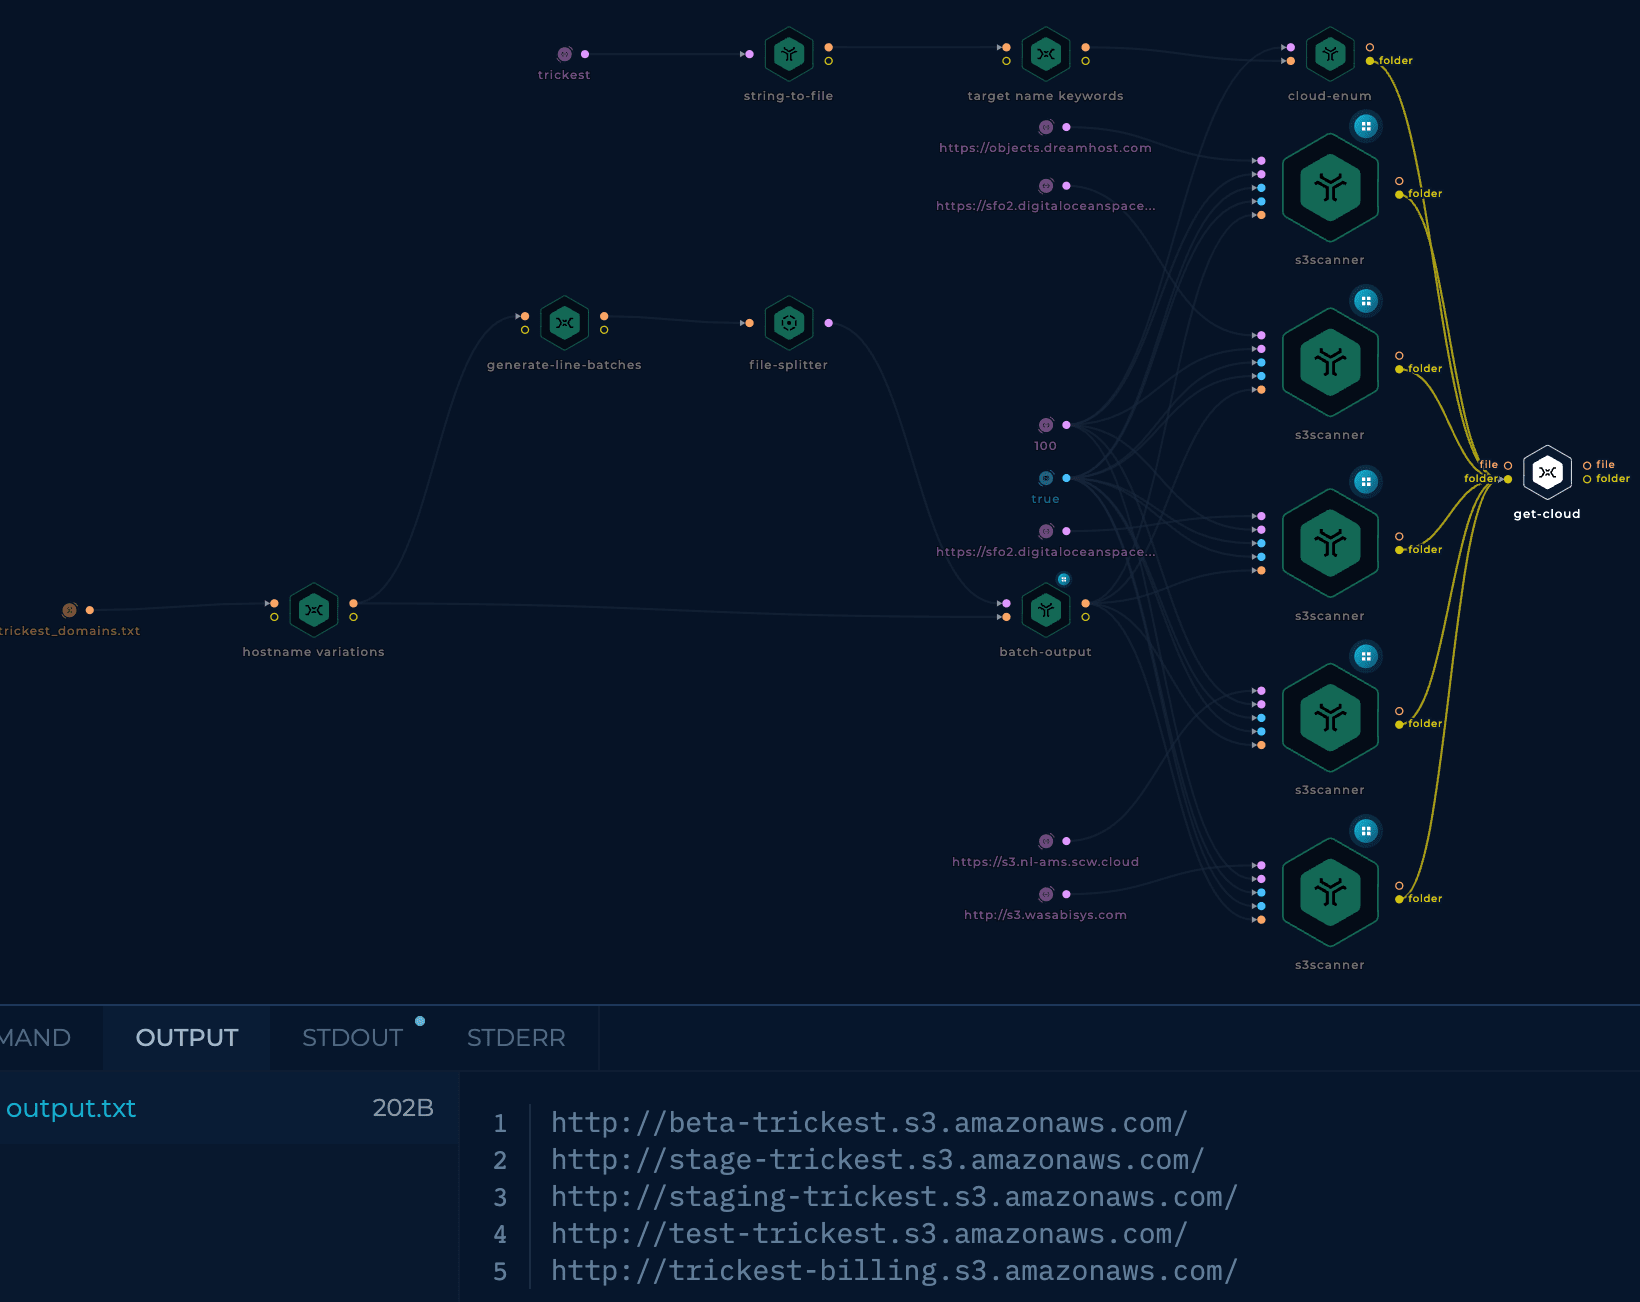1640x1302 pixels.
Task: Open the output.txt file entry
Action: click(71, 1108)
